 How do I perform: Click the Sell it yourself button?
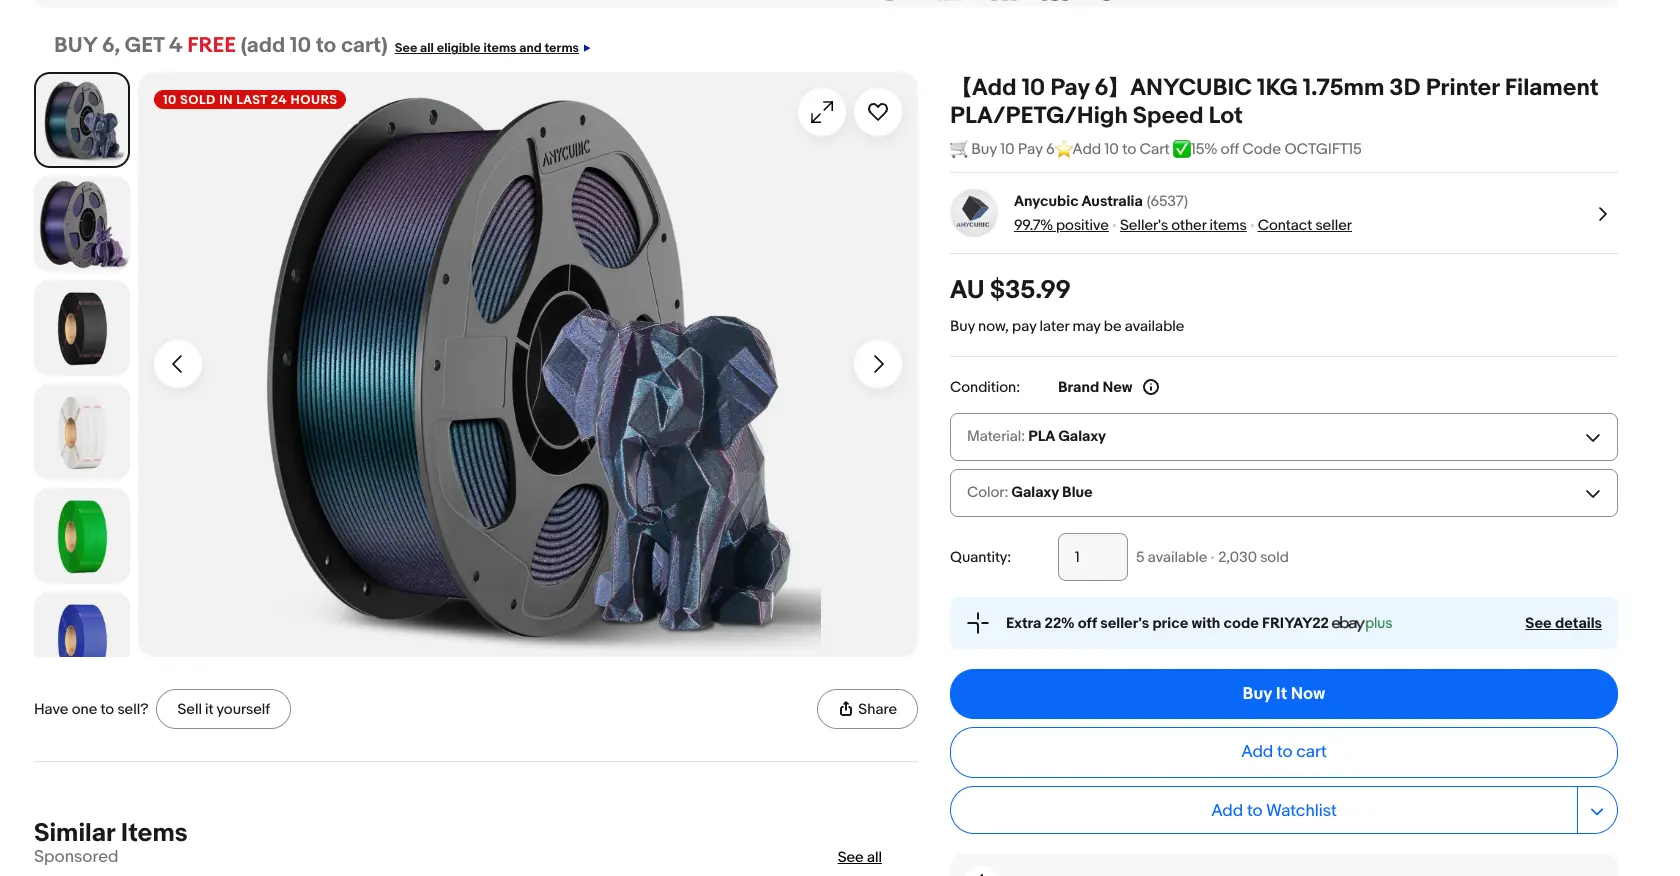coord(223,709)
